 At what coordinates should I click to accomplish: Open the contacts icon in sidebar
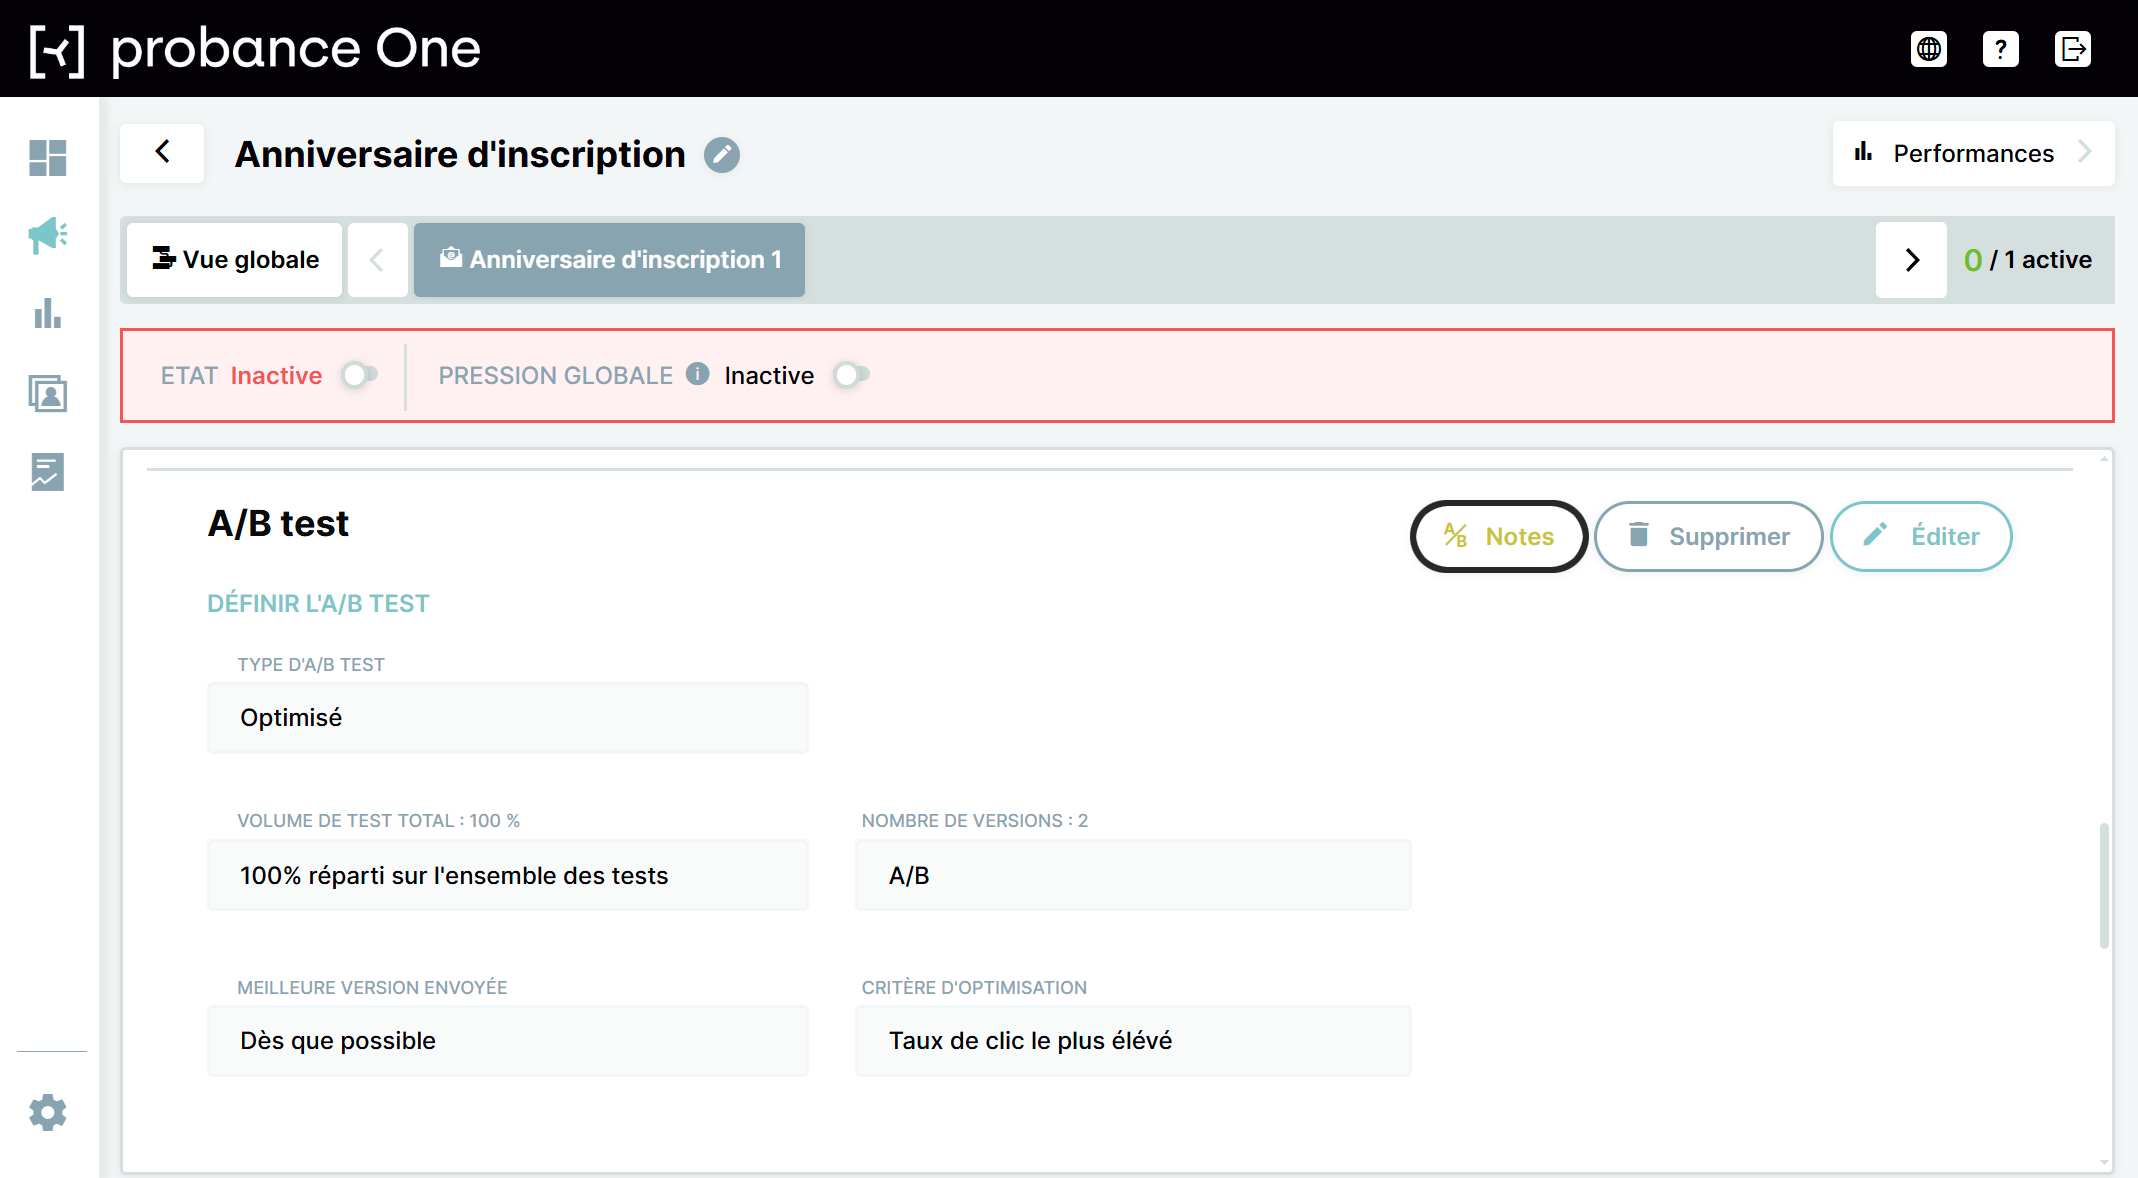click(47, 393)
